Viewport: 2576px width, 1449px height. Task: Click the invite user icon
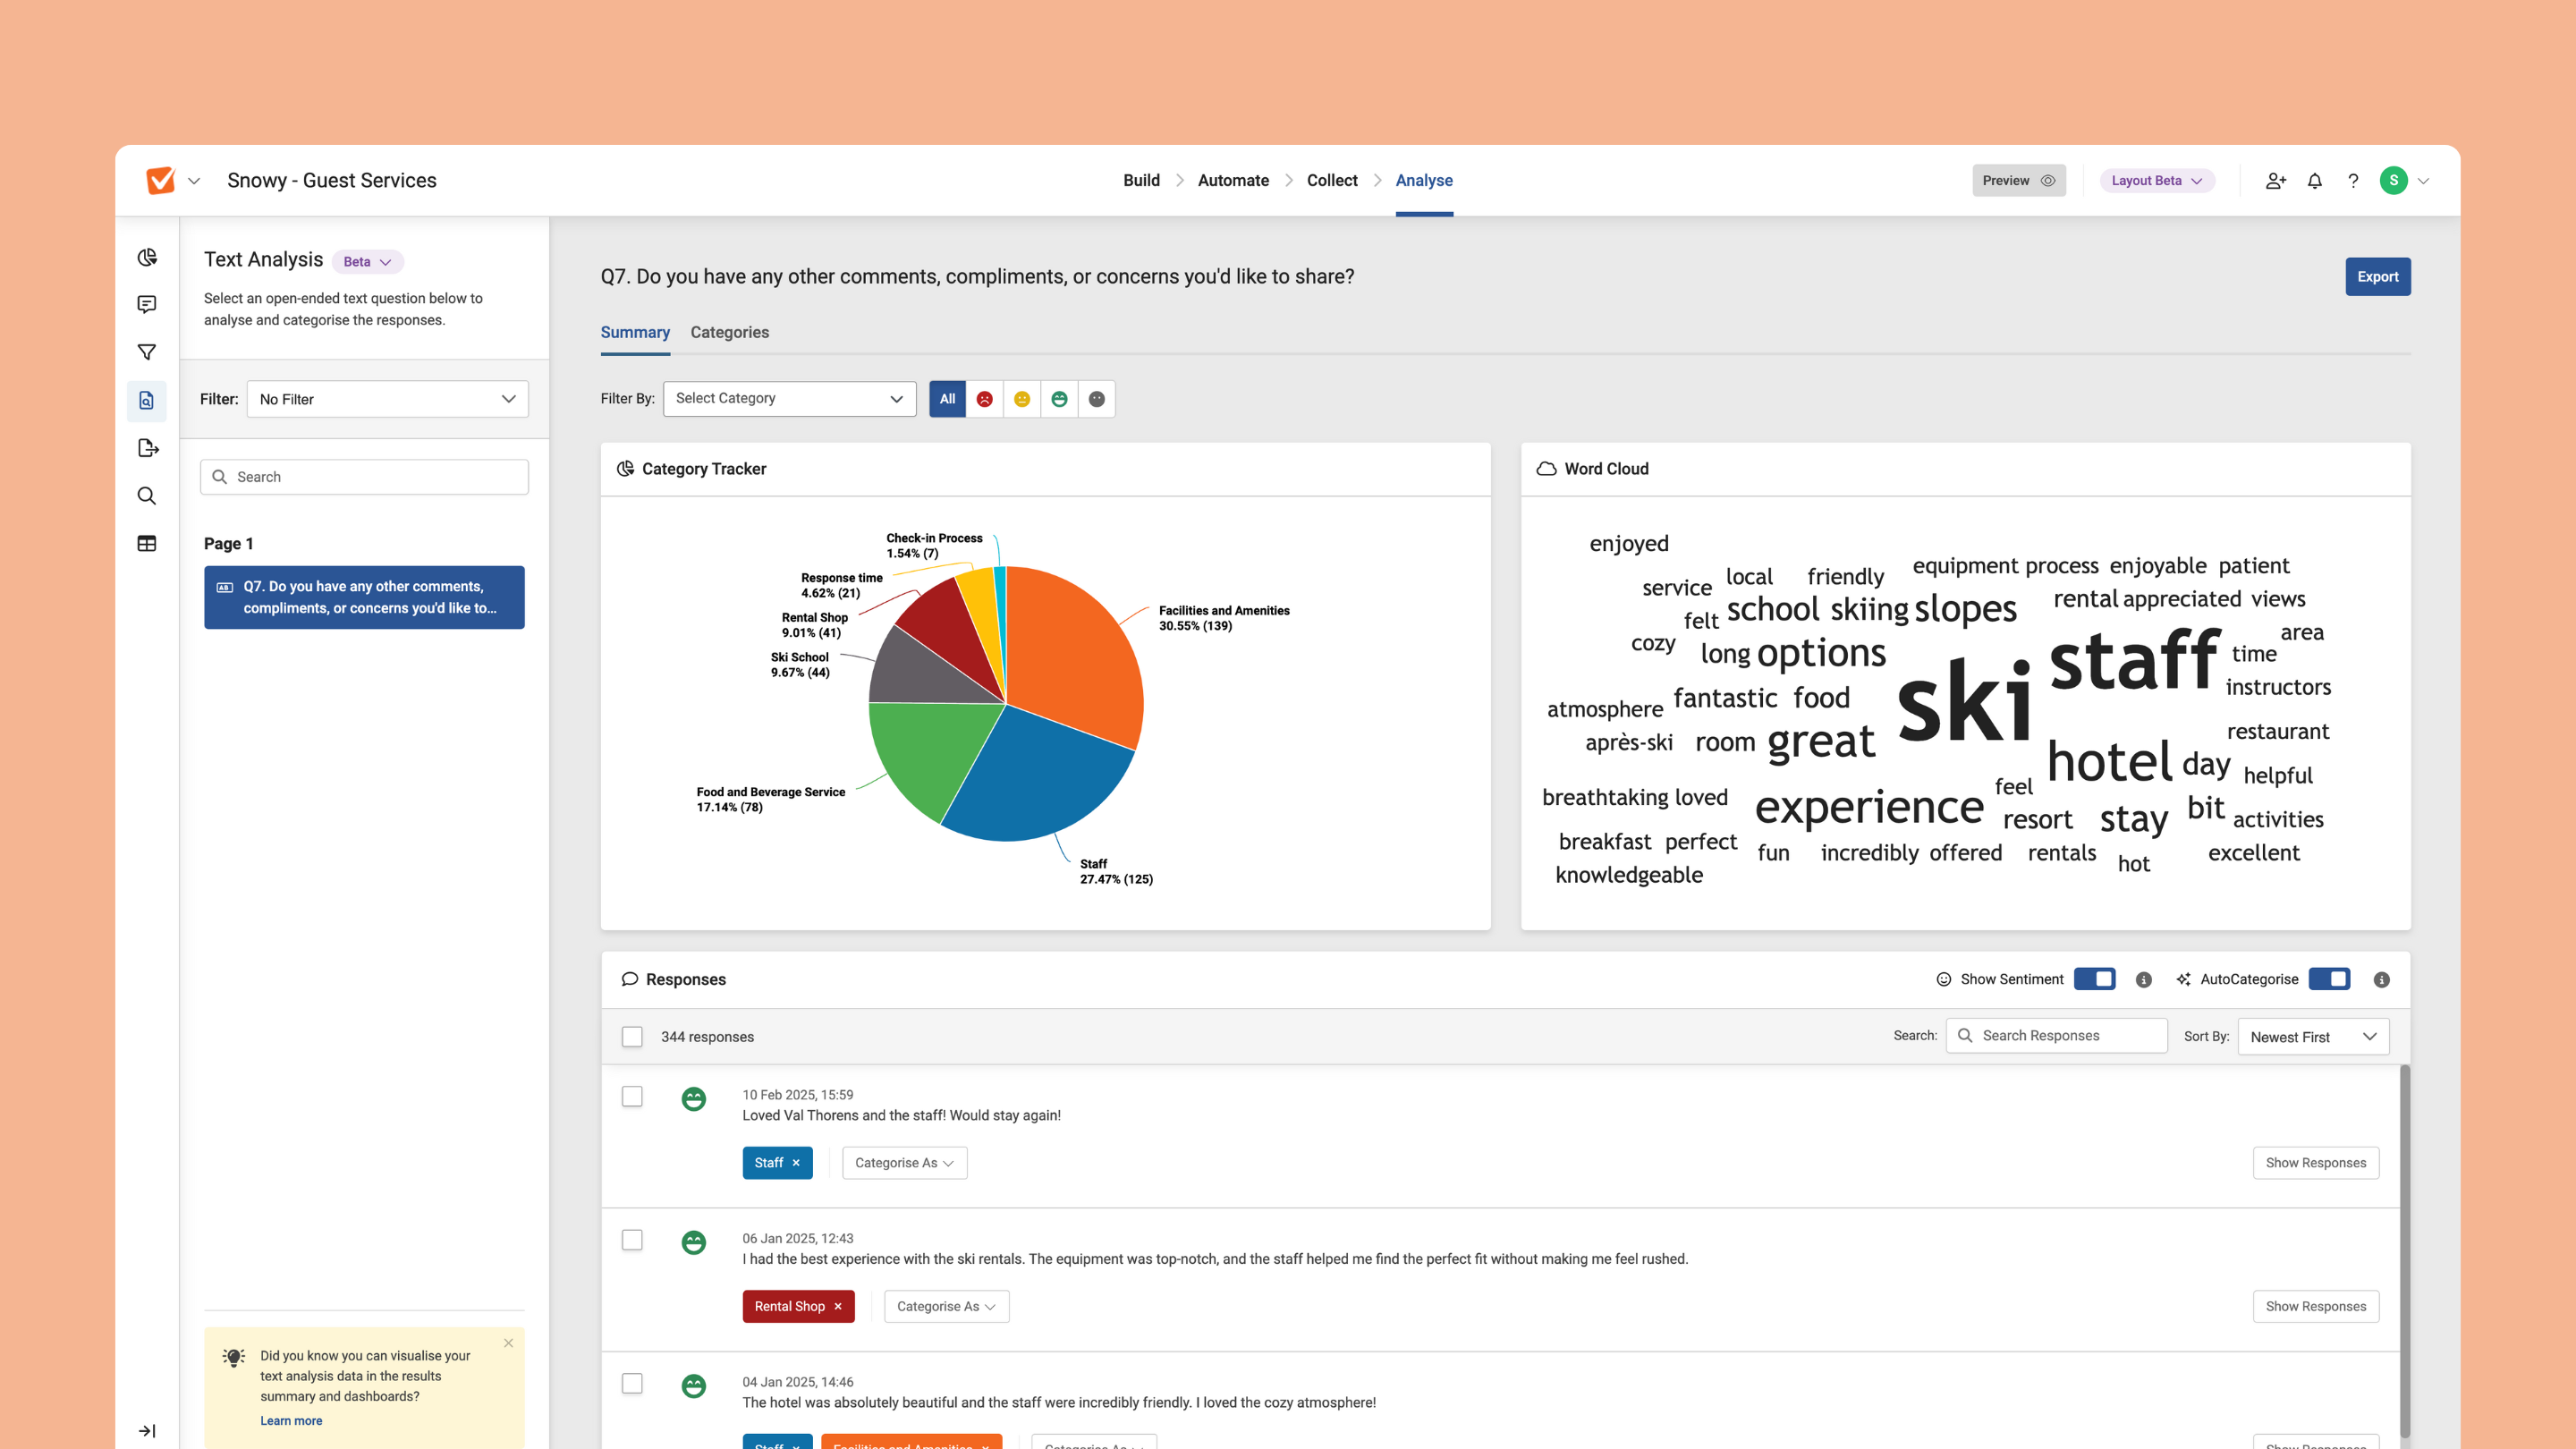click(2275, 181)
